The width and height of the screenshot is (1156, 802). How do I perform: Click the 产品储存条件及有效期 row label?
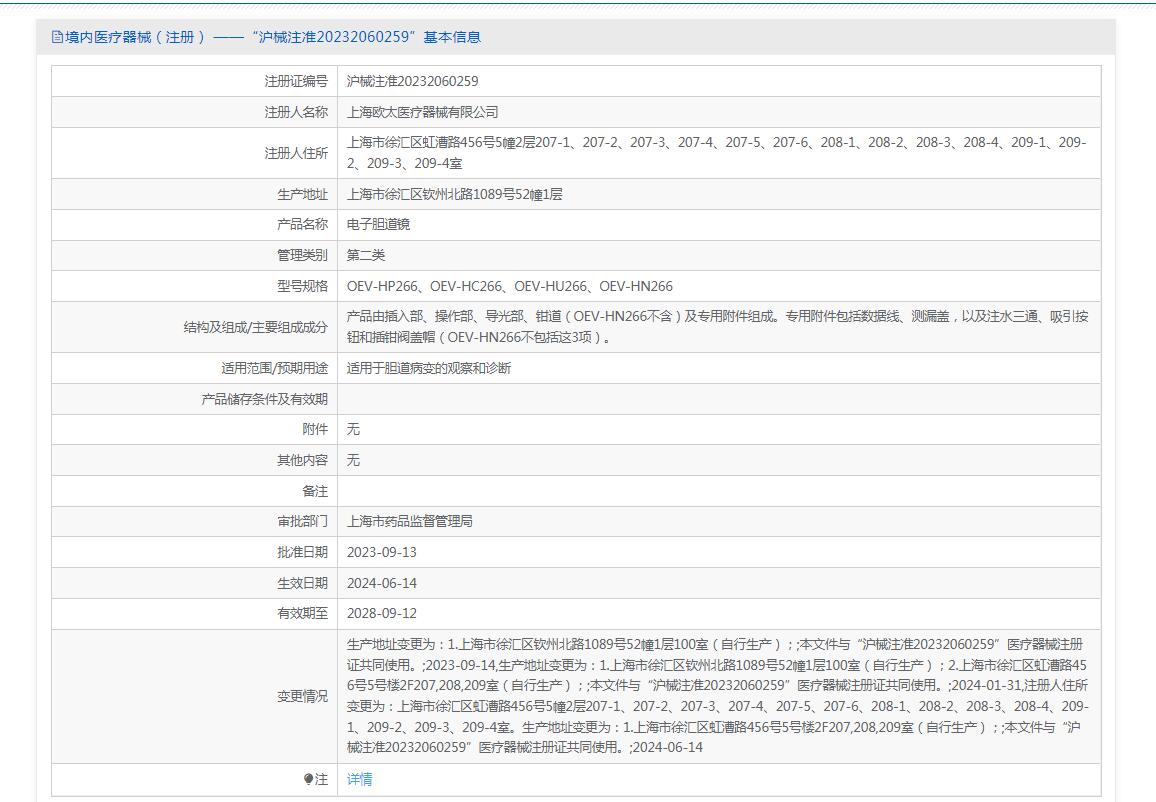[x=264, y=399]
